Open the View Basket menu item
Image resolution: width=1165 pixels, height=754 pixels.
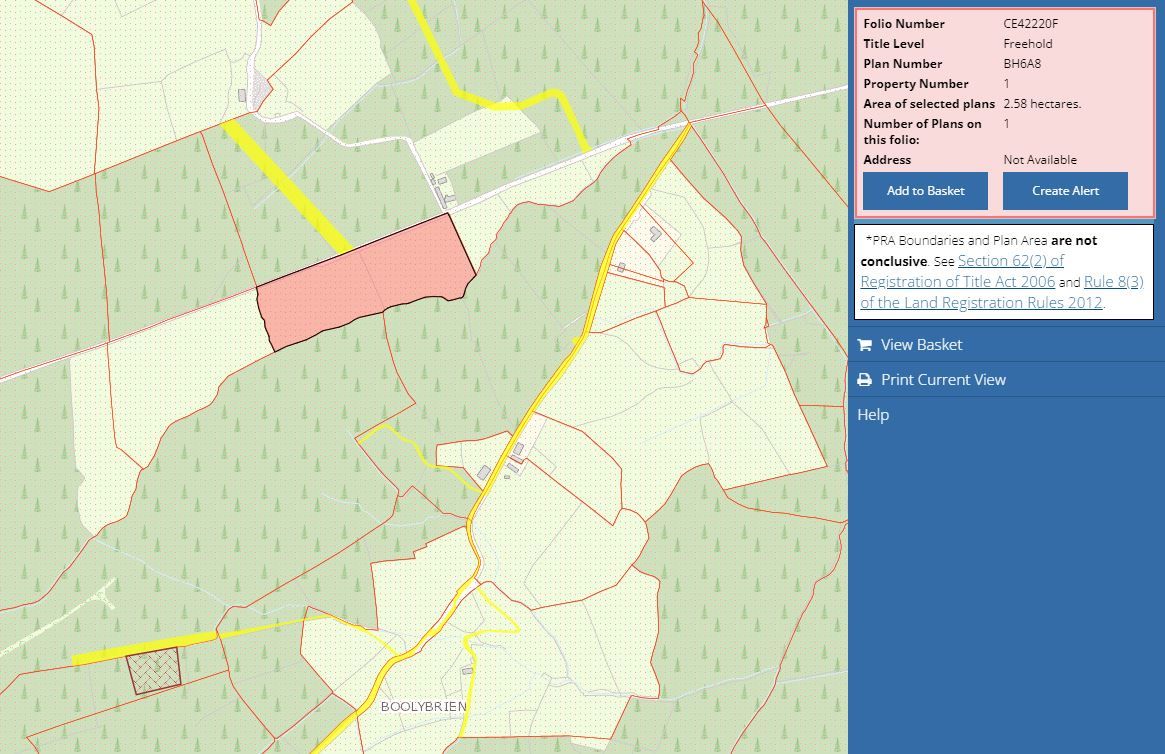coord(921,345)
